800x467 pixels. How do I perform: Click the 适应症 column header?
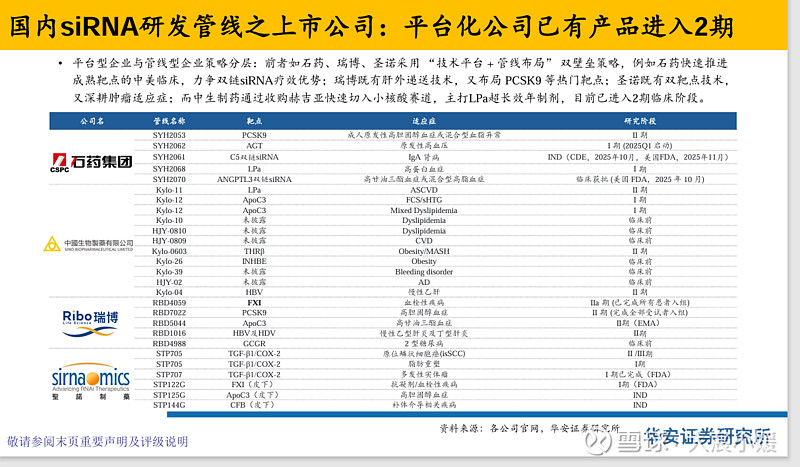424,121
